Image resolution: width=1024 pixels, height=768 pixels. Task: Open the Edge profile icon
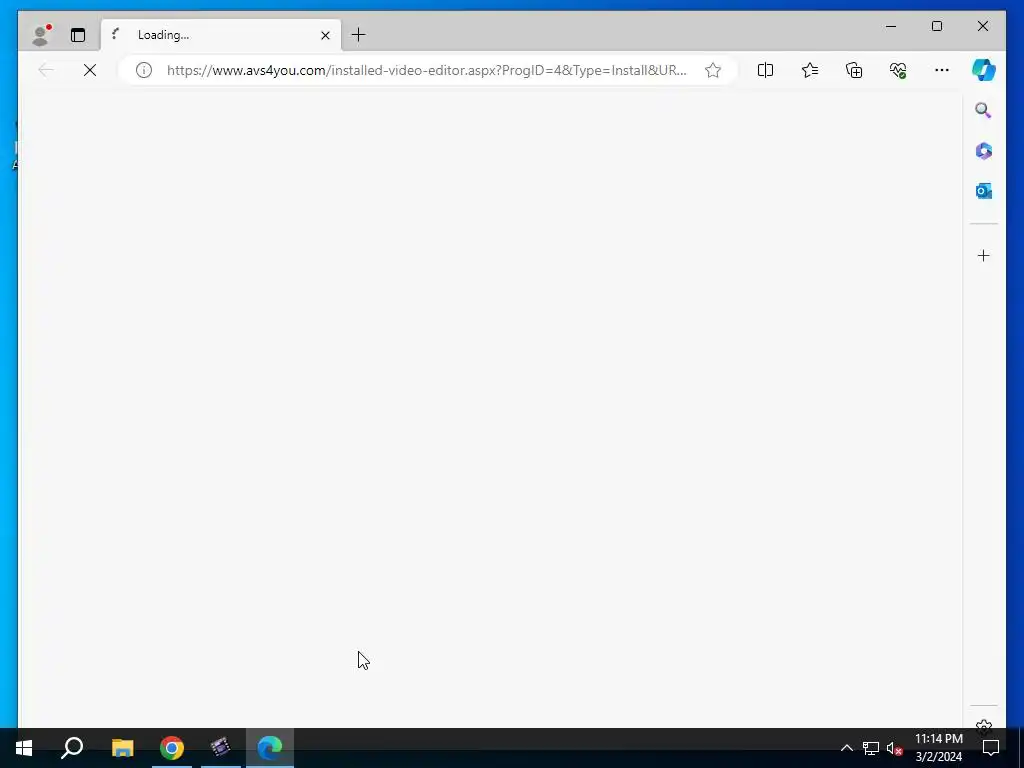(40, 35)
